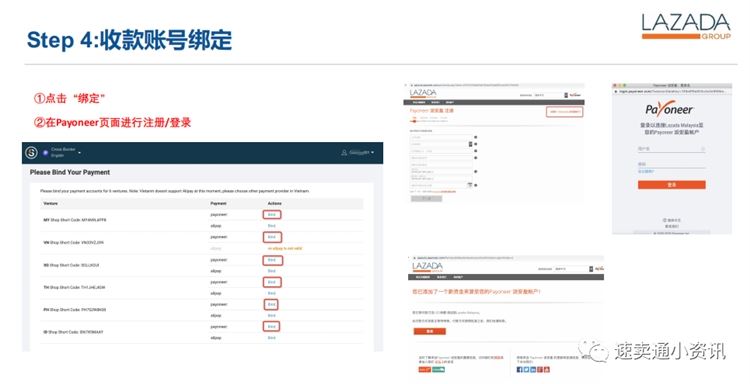Open the user account menu in dark header
The image size is (750, 384).
(357, 153)
